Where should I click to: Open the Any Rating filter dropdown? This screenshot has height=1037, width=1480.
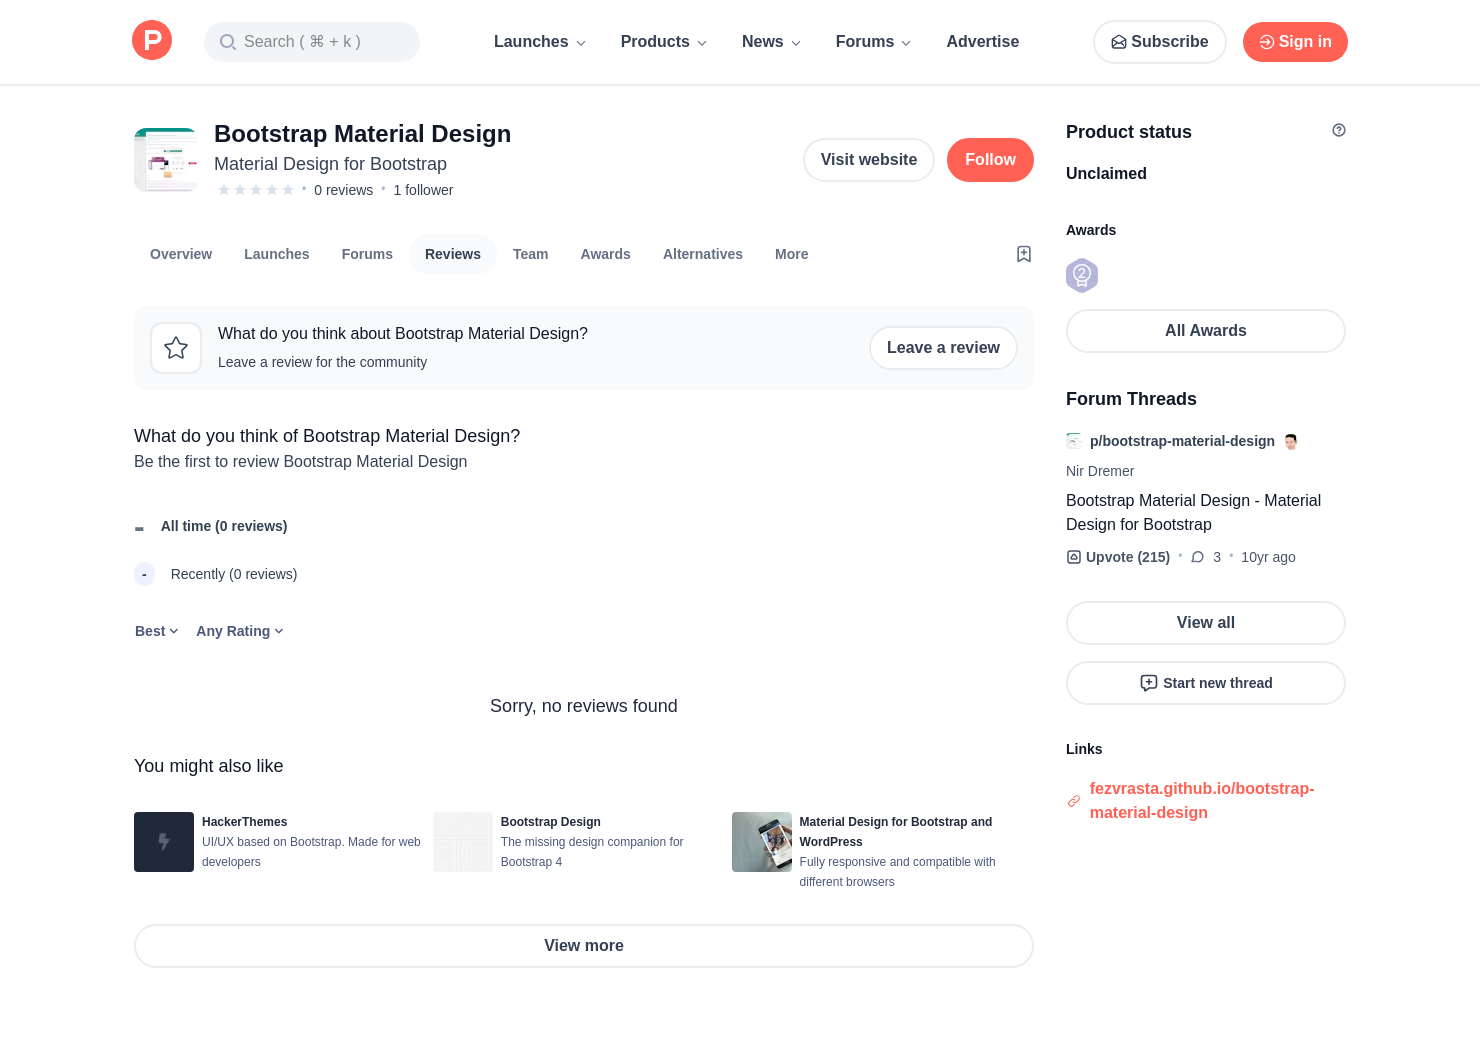point(240,631)
